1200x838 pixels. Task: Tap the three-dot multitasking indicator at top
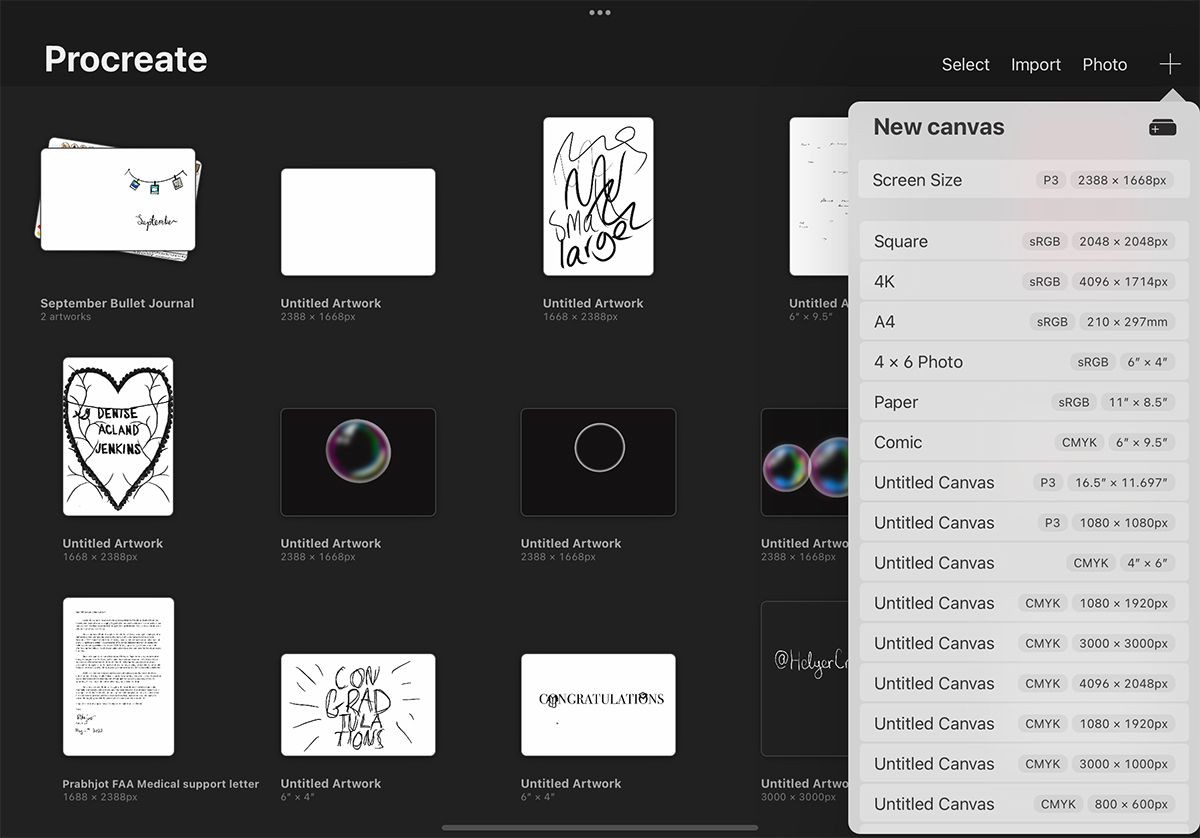(600, 13)
